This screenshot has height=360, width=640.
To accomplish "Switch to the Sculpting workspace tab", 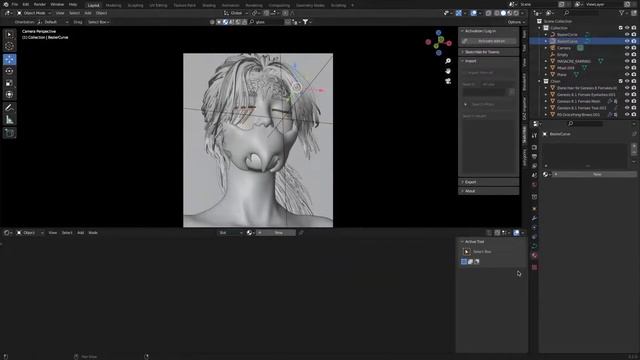I will [135, 5].
